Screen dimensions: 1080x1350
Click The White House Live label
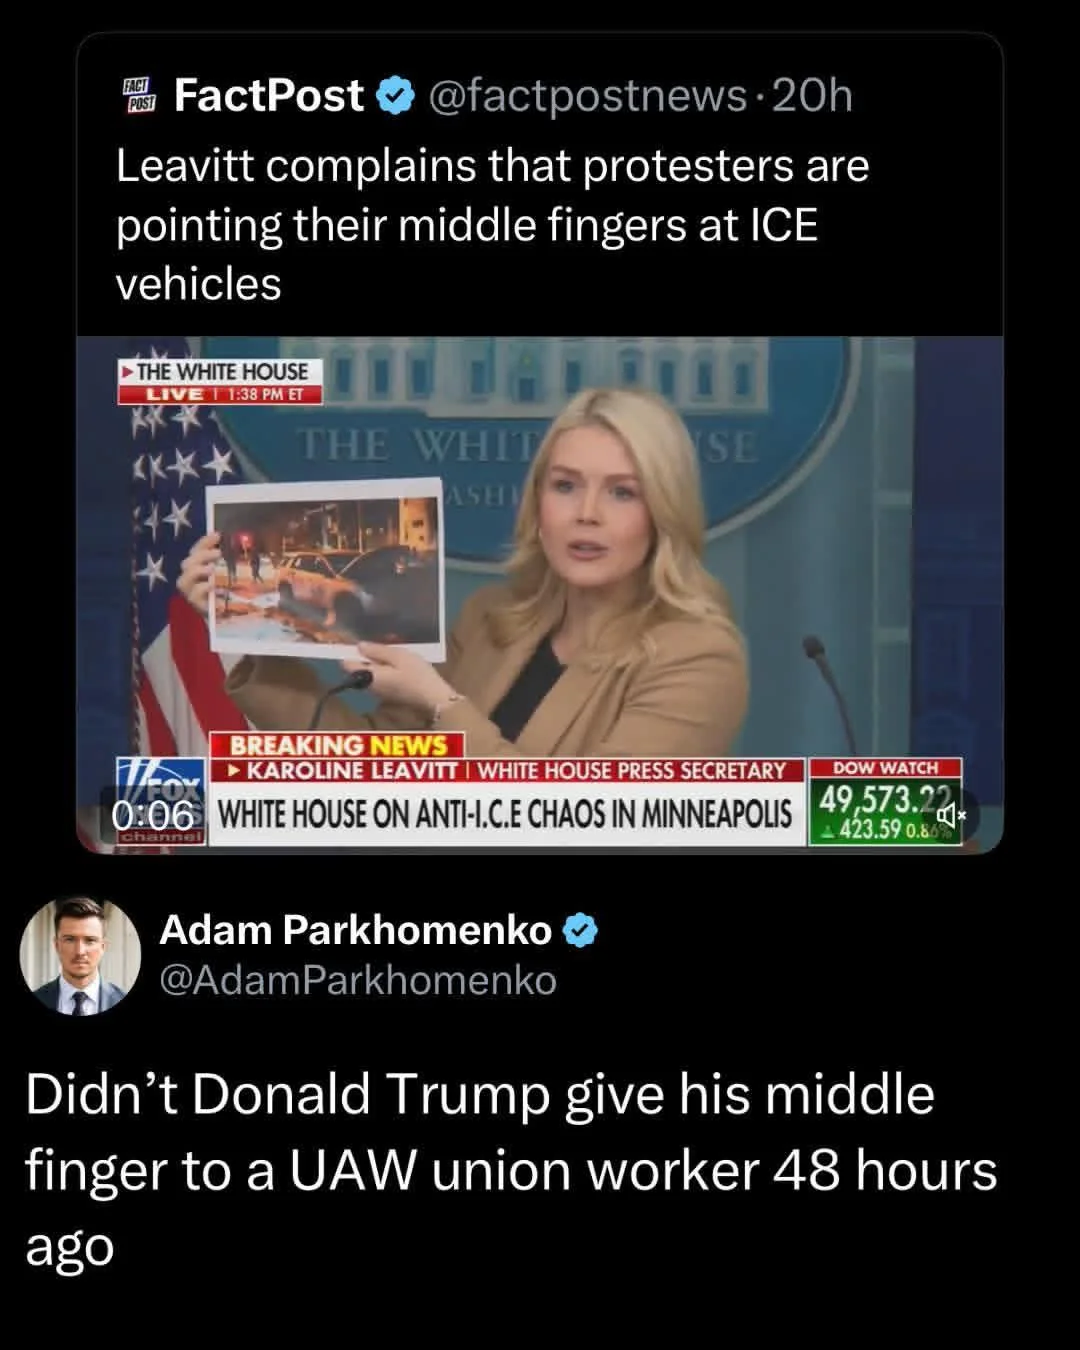pyautogui.click(x=220, y=382)
